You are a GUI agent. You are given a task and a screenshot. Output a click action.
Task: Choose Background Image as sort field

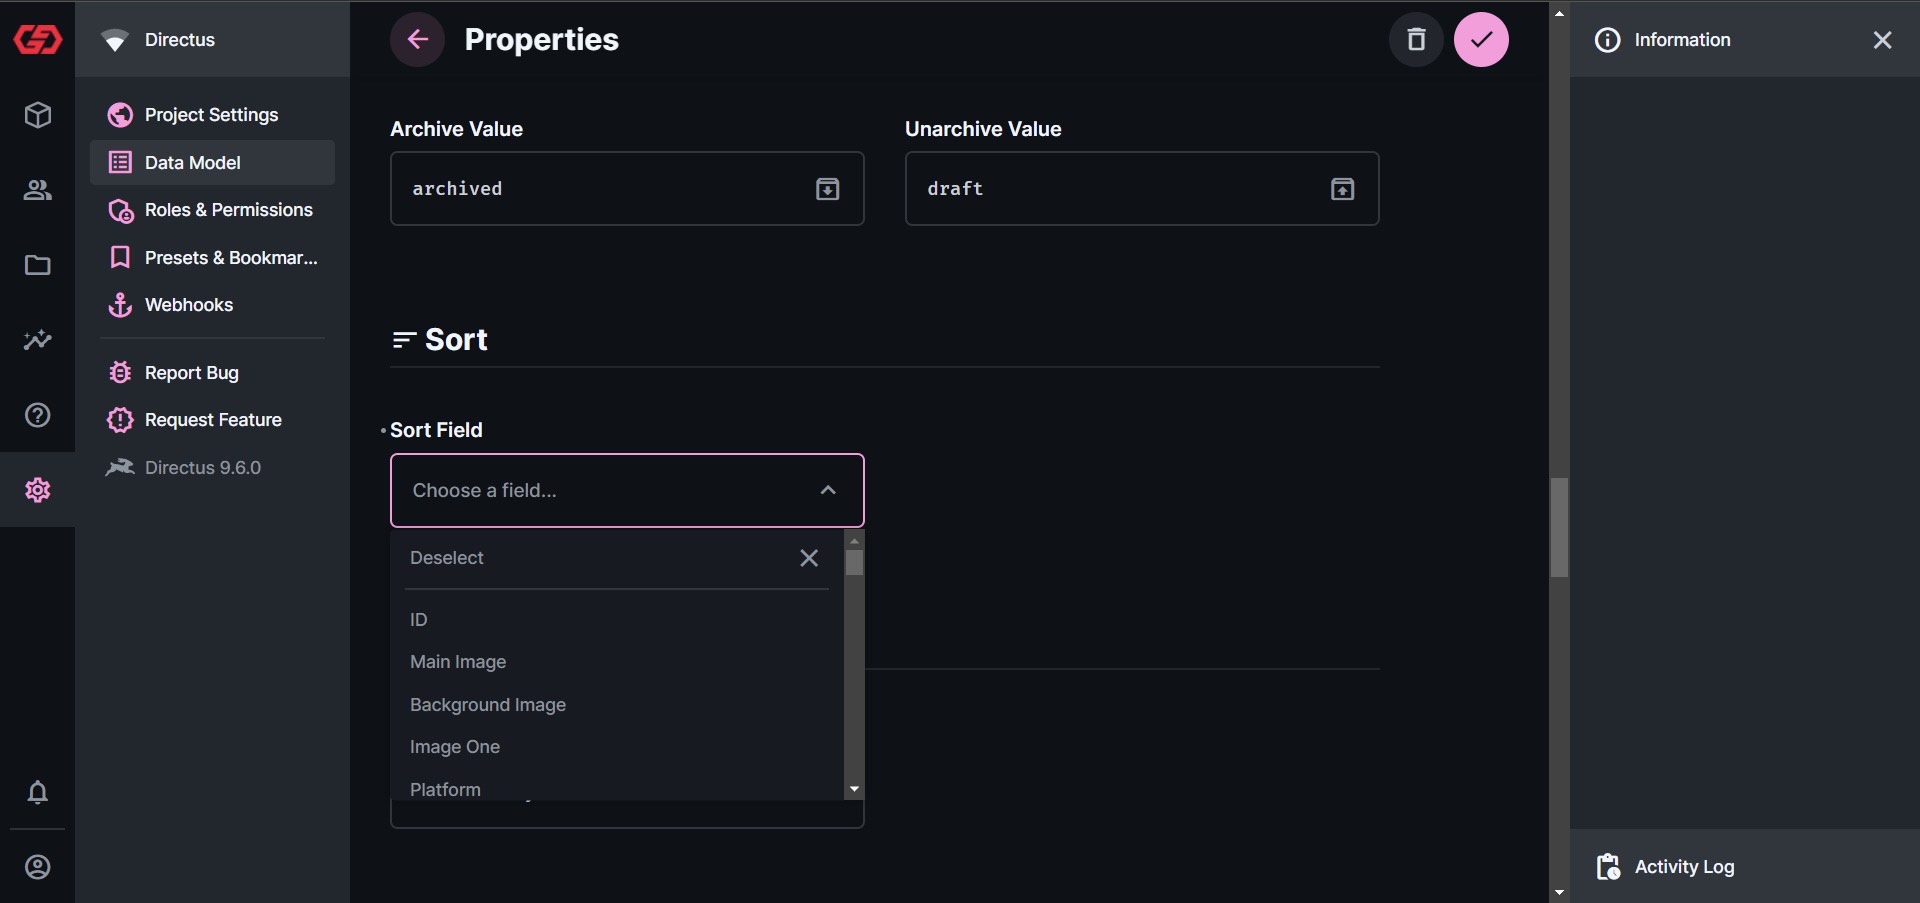coord(487,704)
